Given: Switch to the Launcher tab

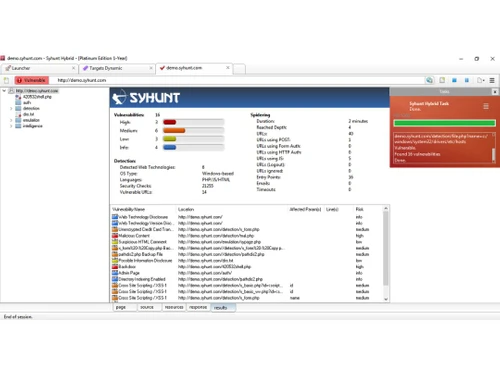Looking at the screenshot, I should point(40,68).
